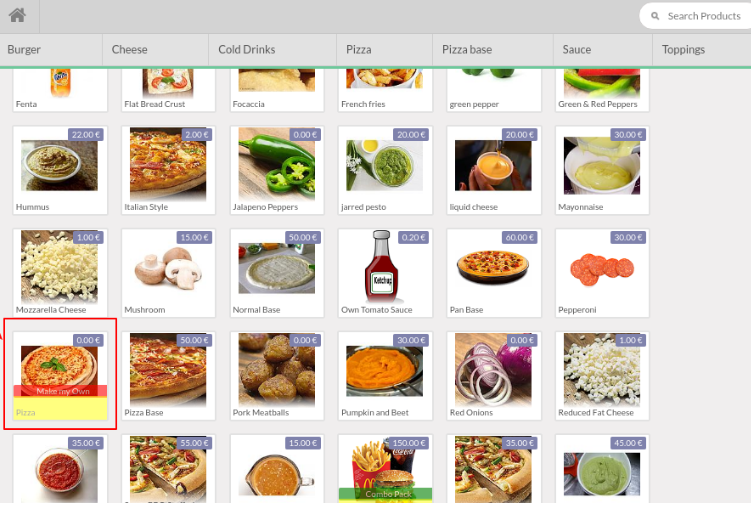Viewport: 751px width, 509px height.
Task: Add Pork Meatballs to order
Action: pyautogui.click(x=277, y=376)
